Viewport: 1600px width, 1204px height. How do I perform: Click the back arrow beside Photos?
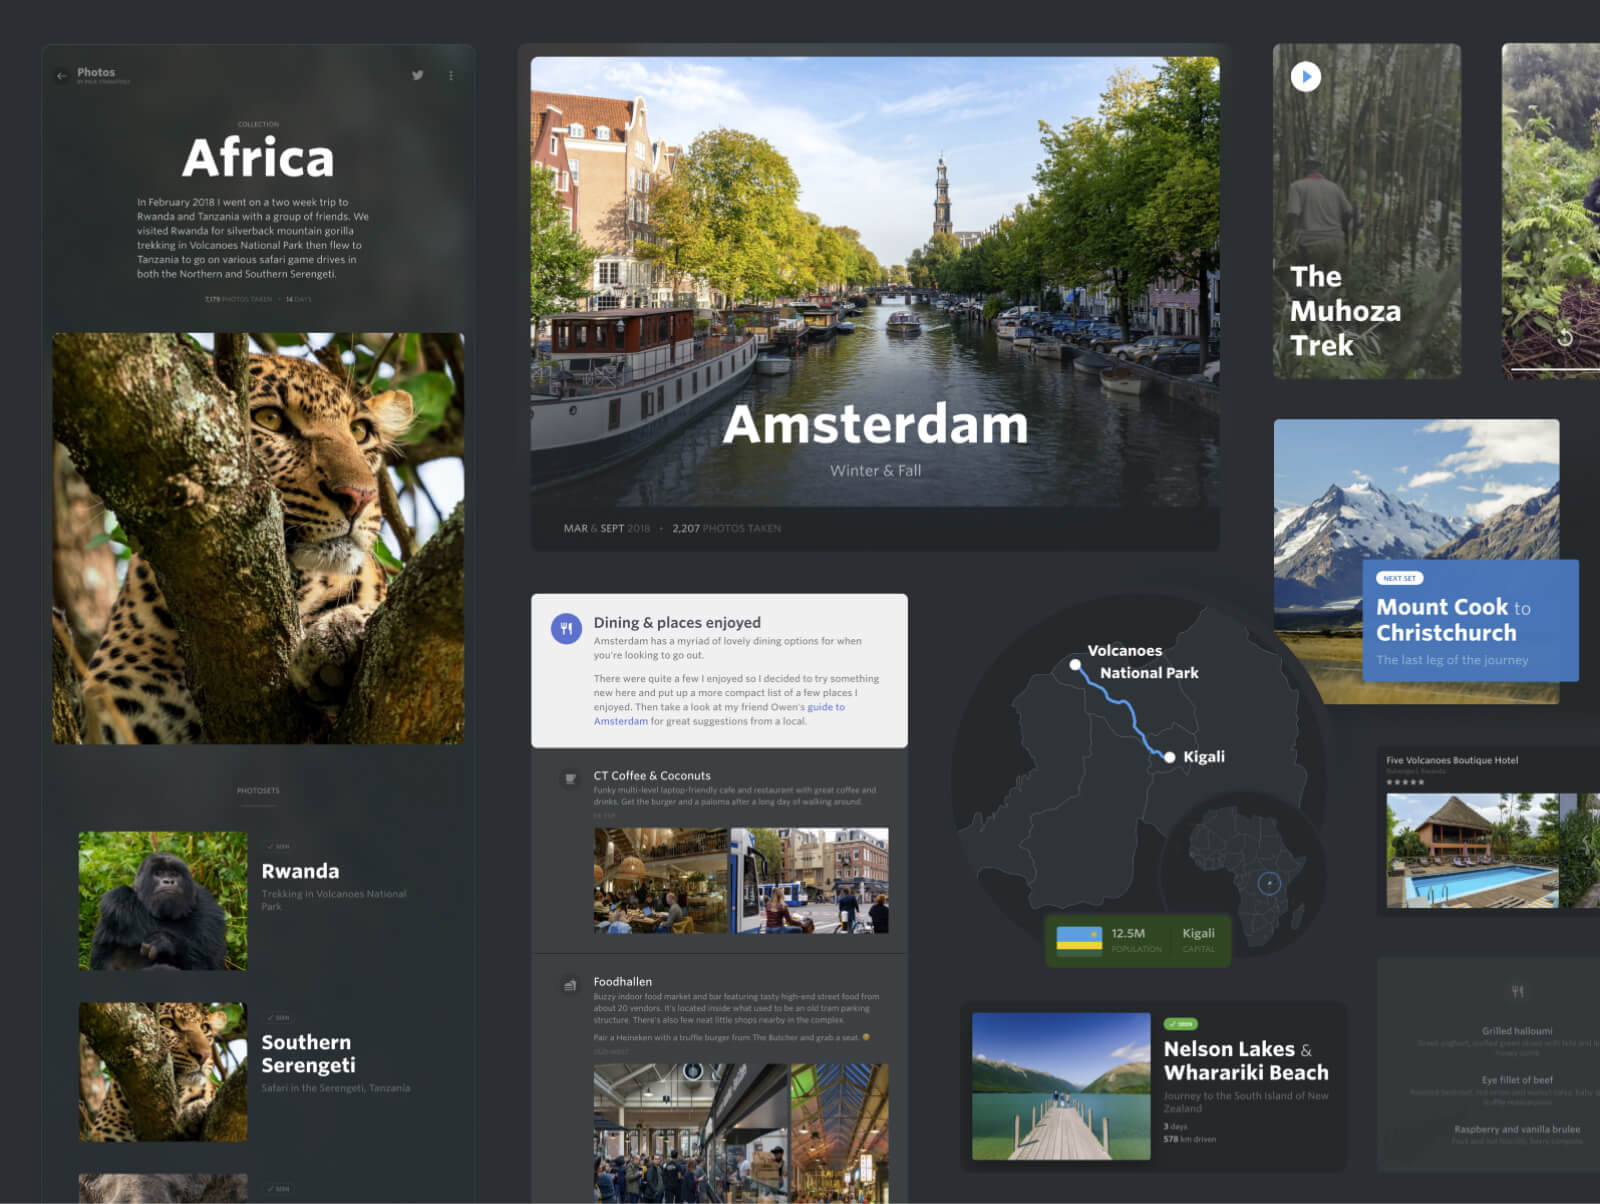pyautogui.click(x=62, y=75)
